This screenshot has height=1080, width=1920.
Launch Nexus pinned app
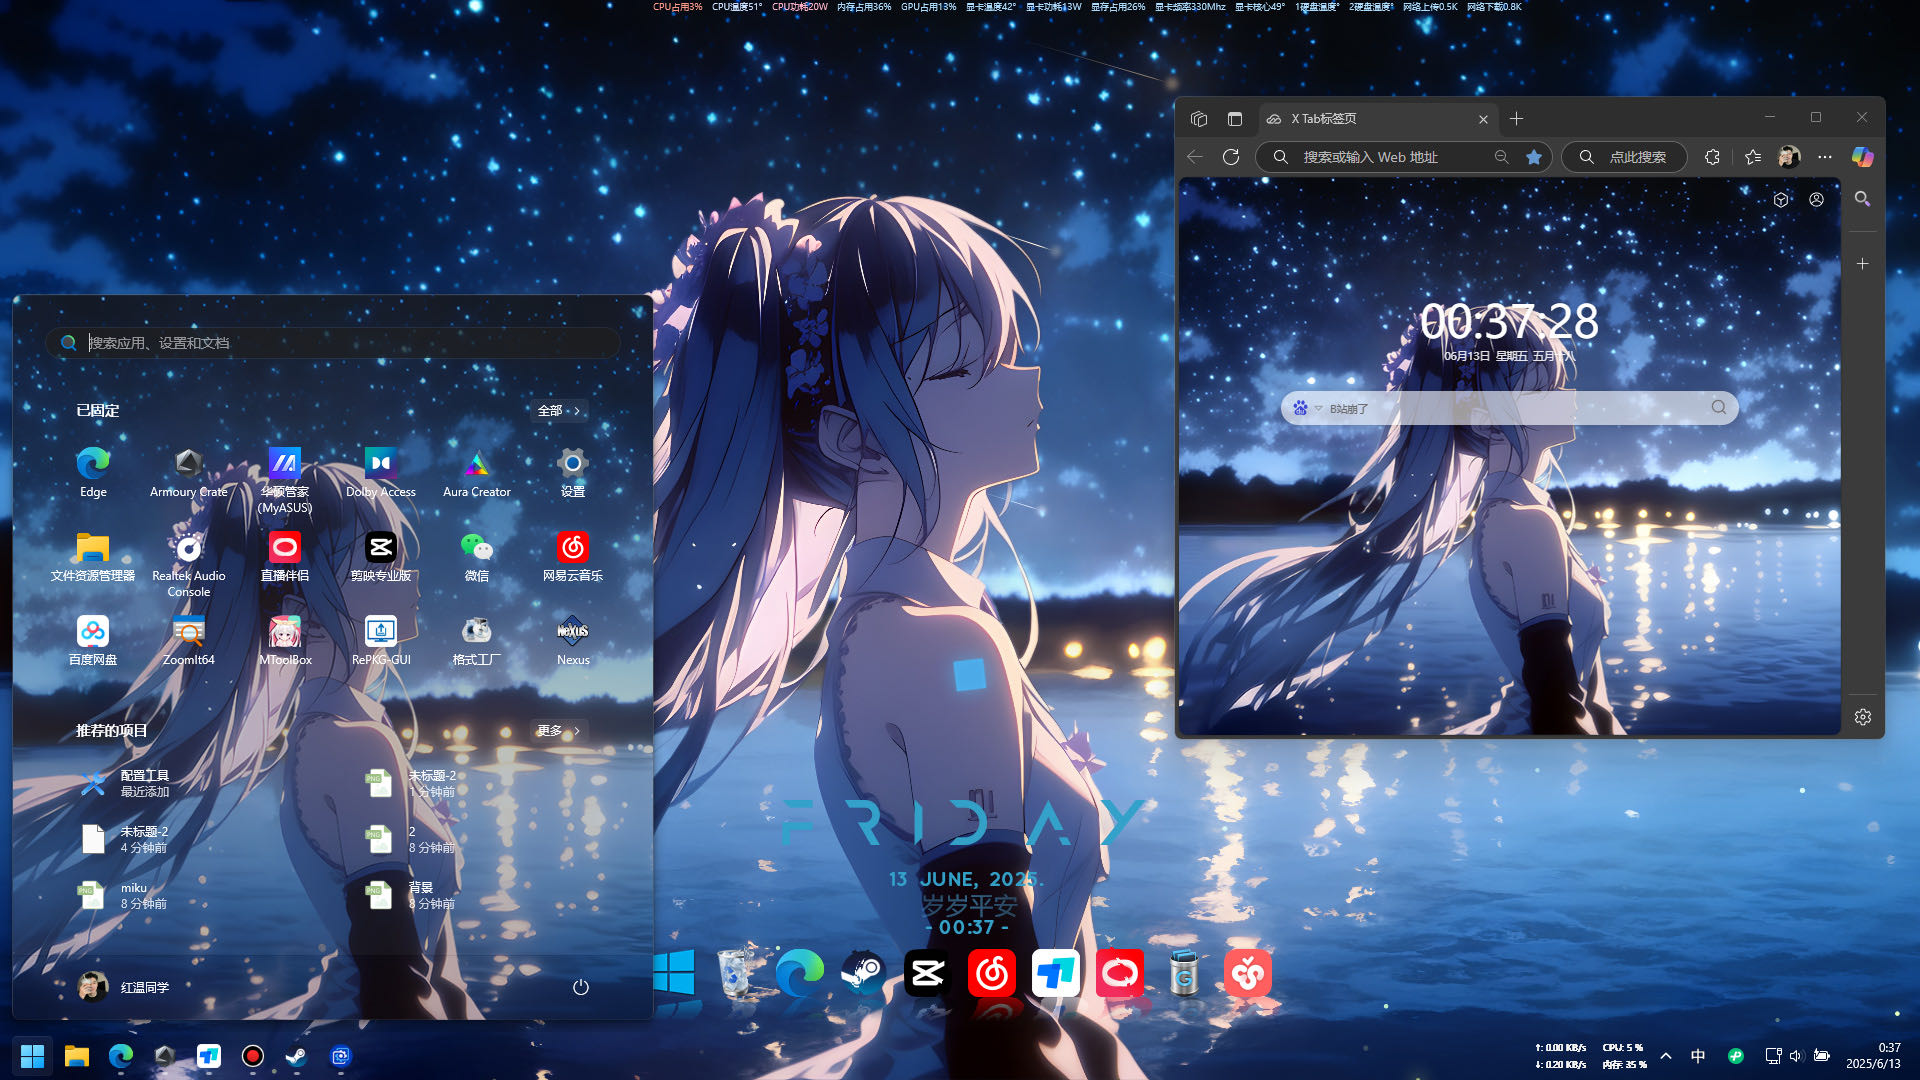pos(573,640)
